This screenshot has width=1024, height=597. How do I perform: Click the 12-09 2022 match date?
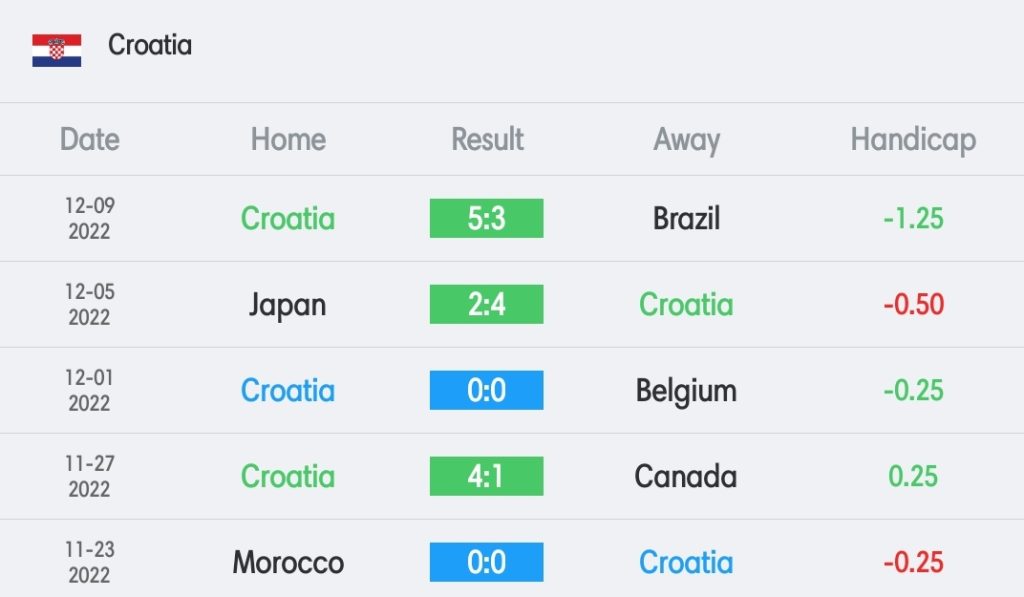point(89,218)
